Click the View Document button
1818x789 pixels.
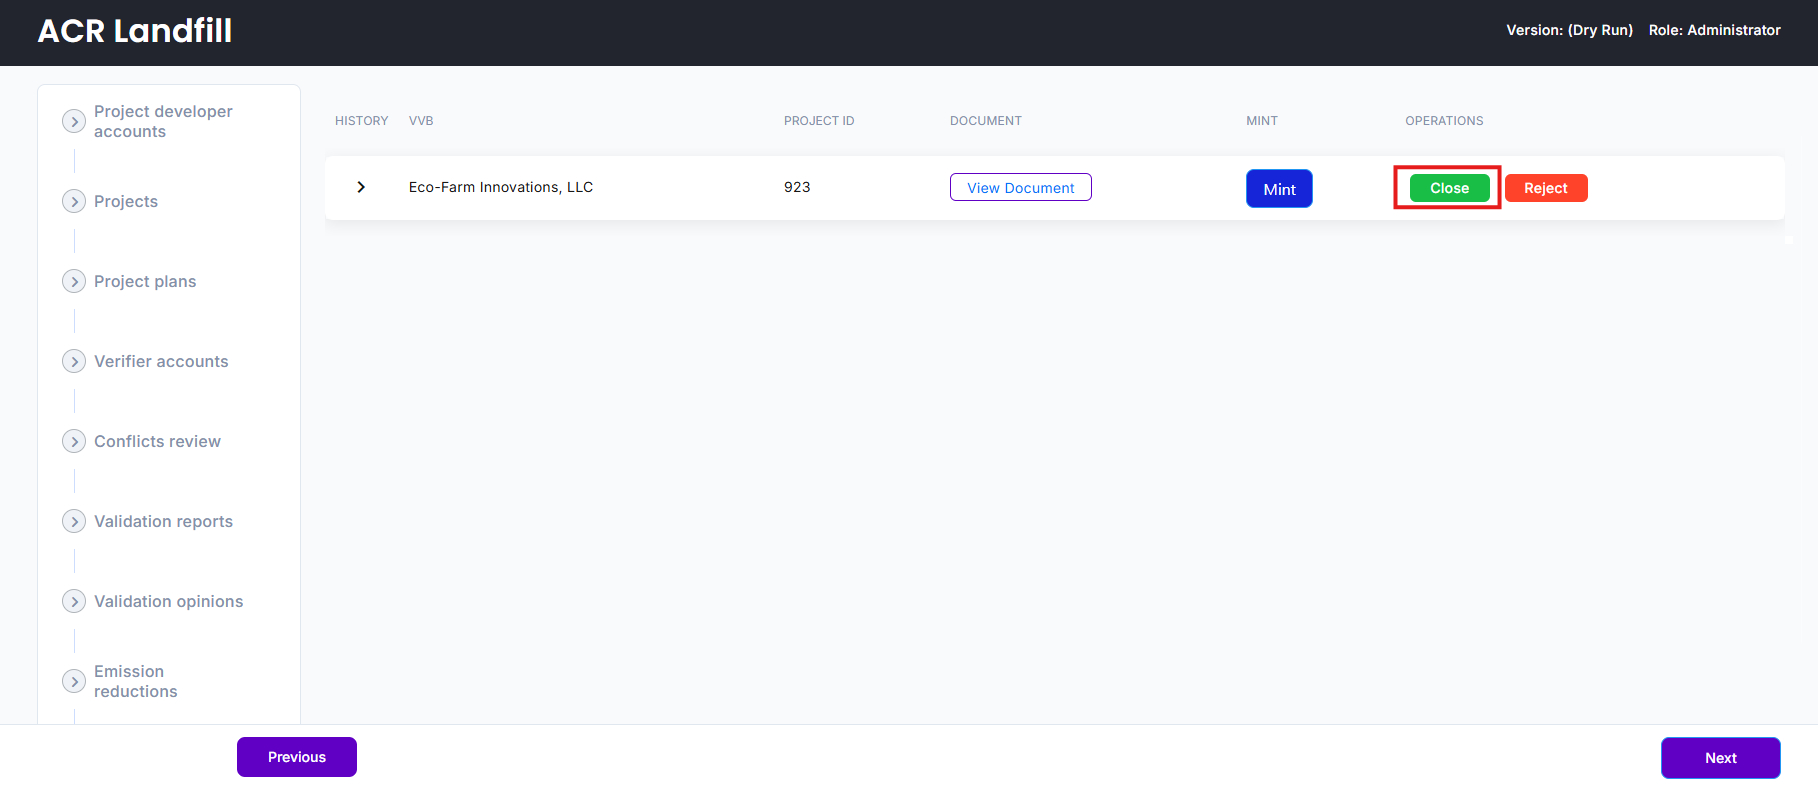(1020, 187)
